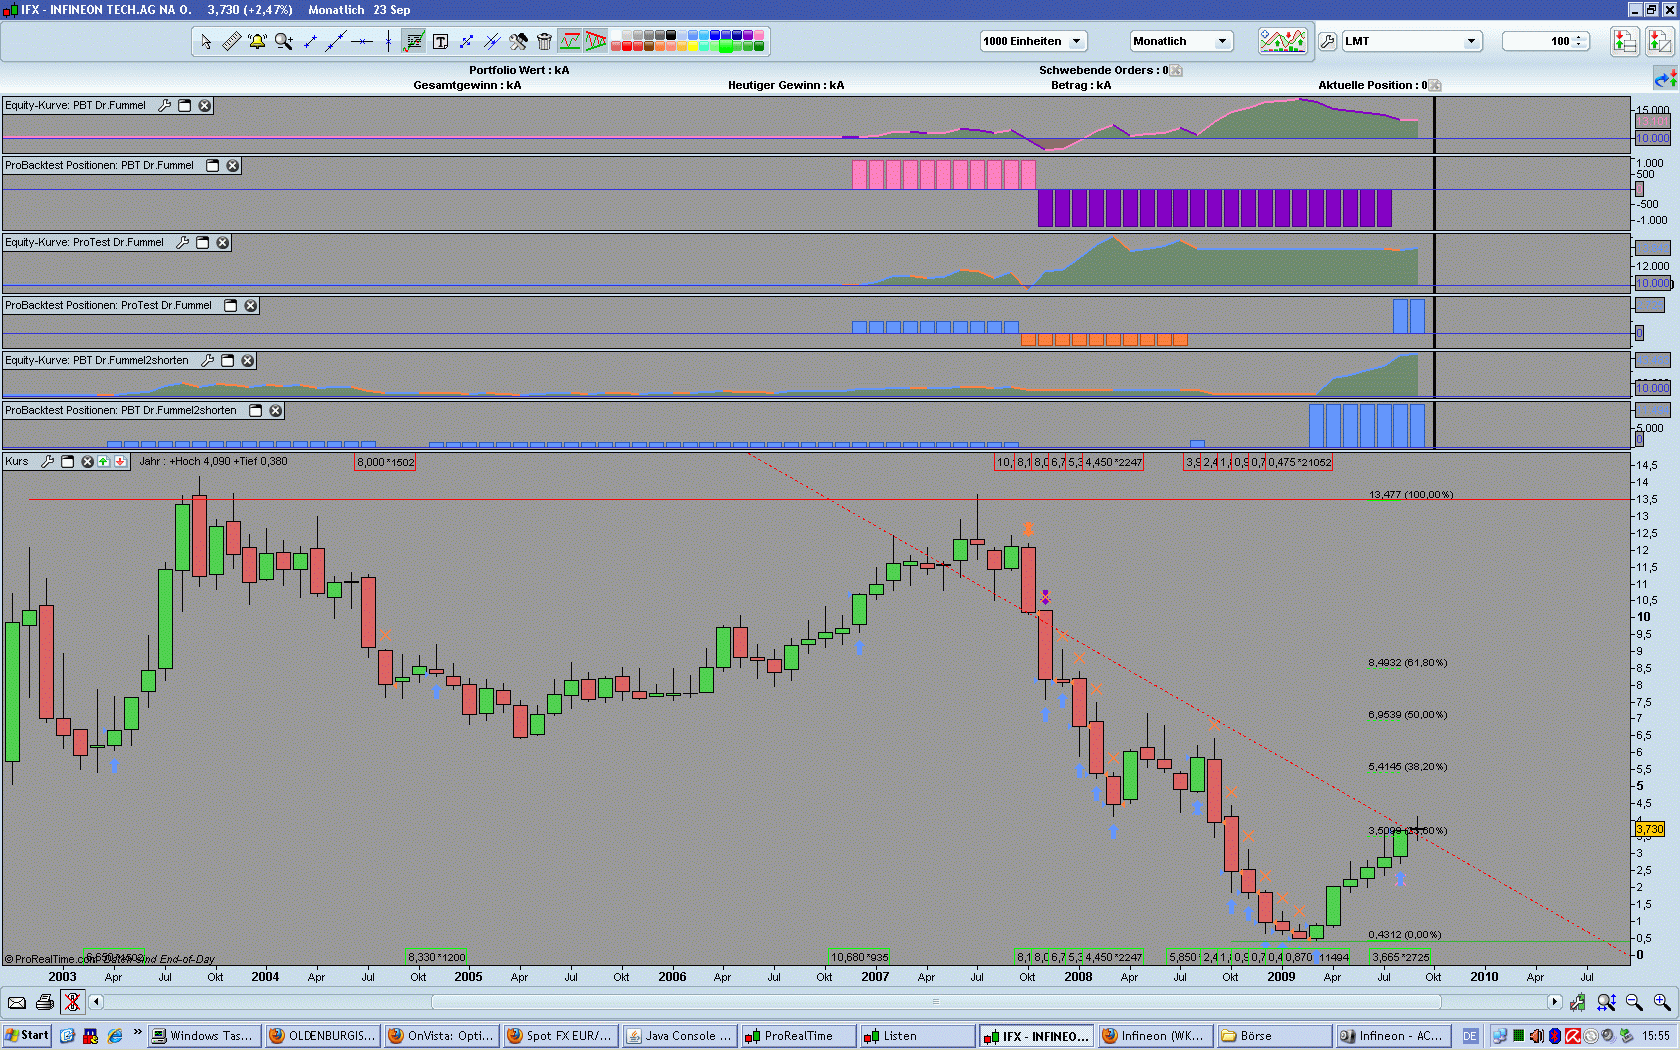Image resolution: width=1680 pixels, height=1050 pixels.
Task: Click the horizontal chart scrollbar thumb
Action: point(936,1002)
